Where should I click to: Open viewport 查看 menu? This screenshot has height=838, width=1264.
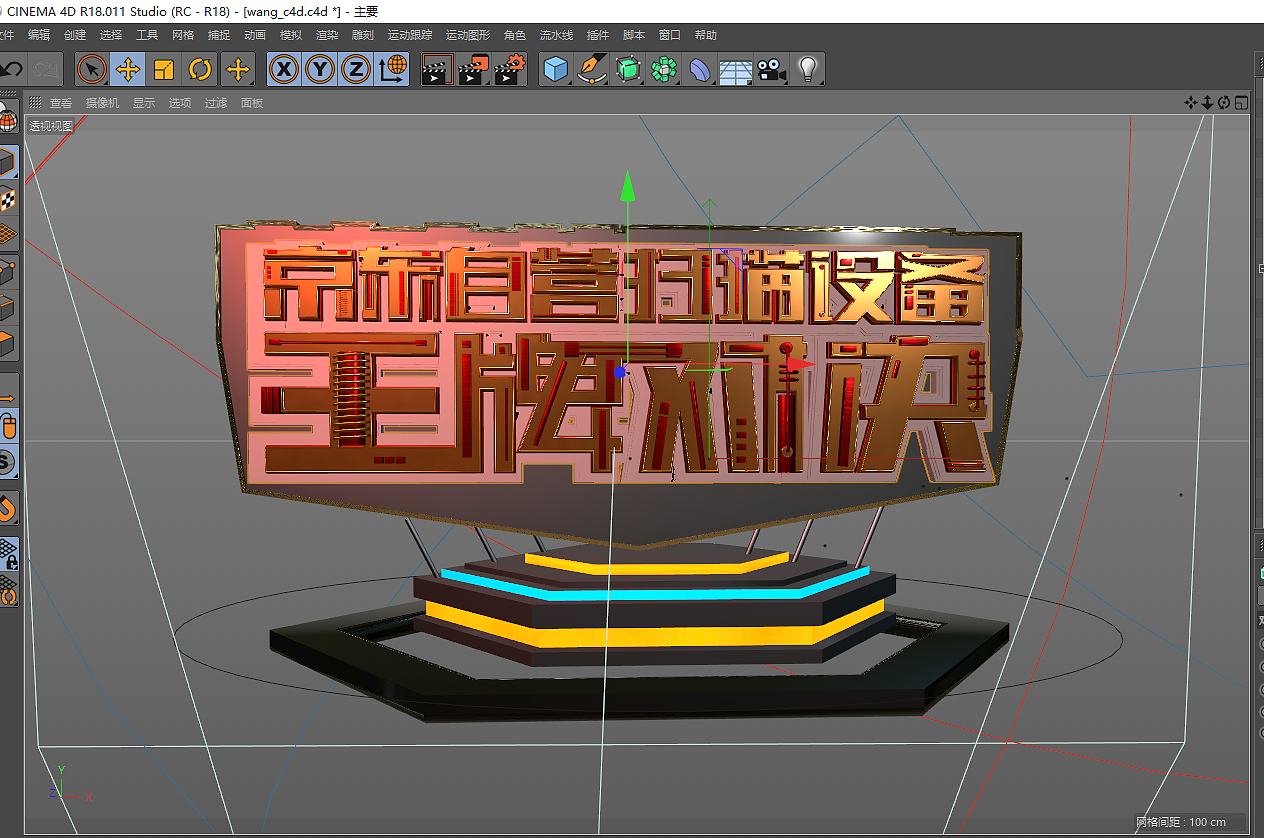coord(61,103)
